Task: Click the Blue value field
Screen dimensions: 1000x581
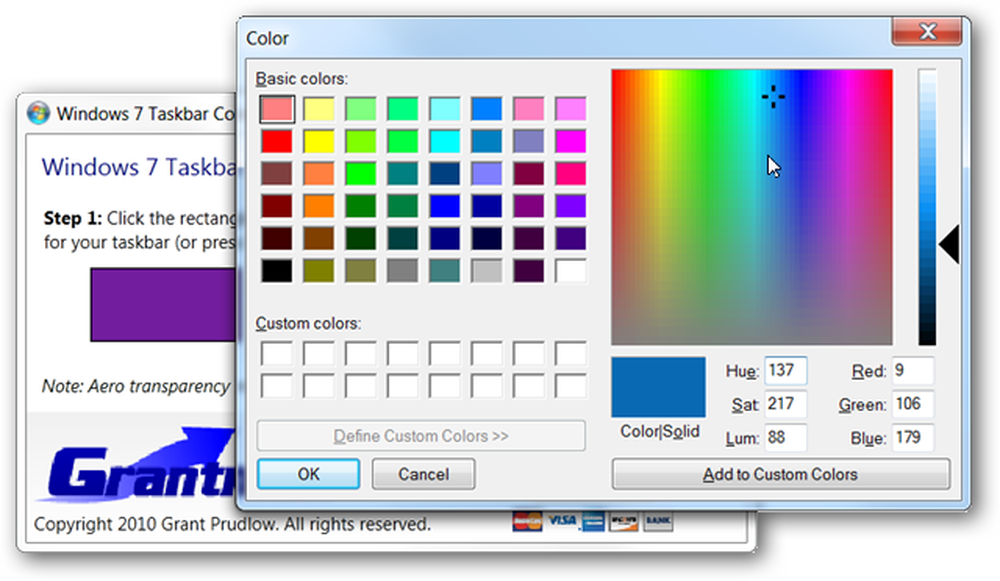Action: (x=913, y=438)
